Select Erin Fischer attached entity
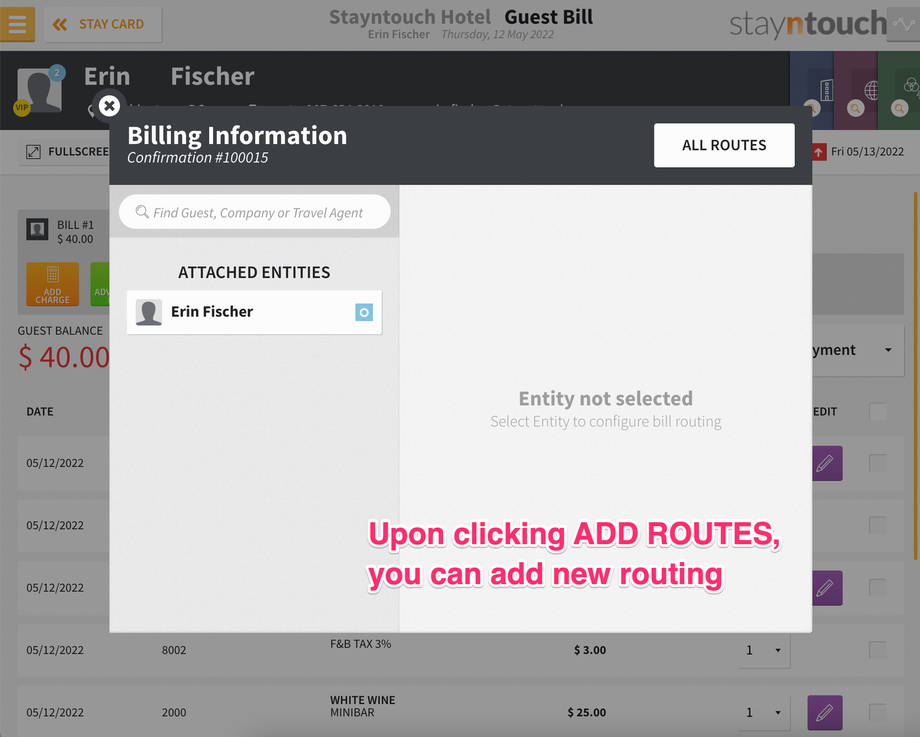The image size is (920, 737). coord(254,312)
